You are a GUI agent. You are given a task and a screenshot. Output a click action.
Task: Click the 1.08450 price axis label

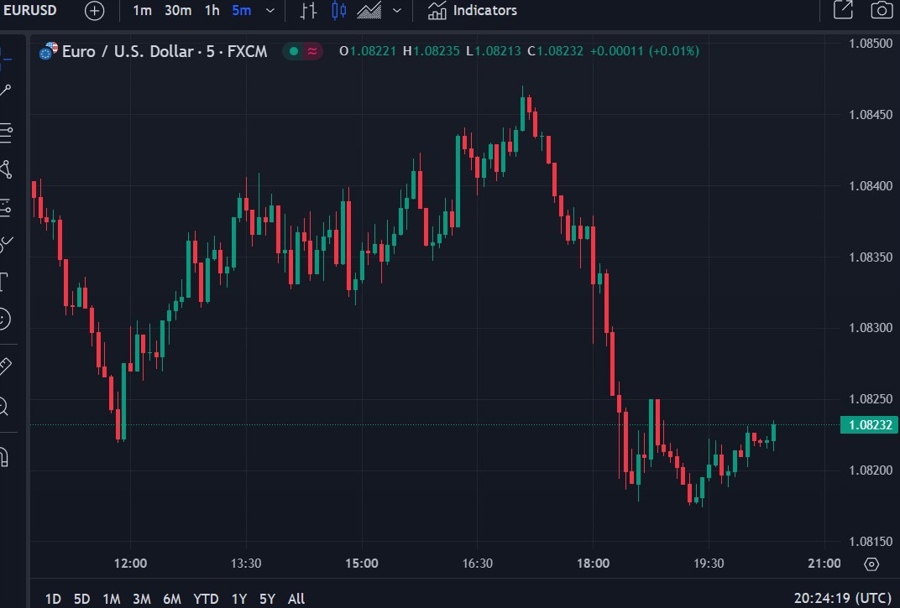coord(870,115)
